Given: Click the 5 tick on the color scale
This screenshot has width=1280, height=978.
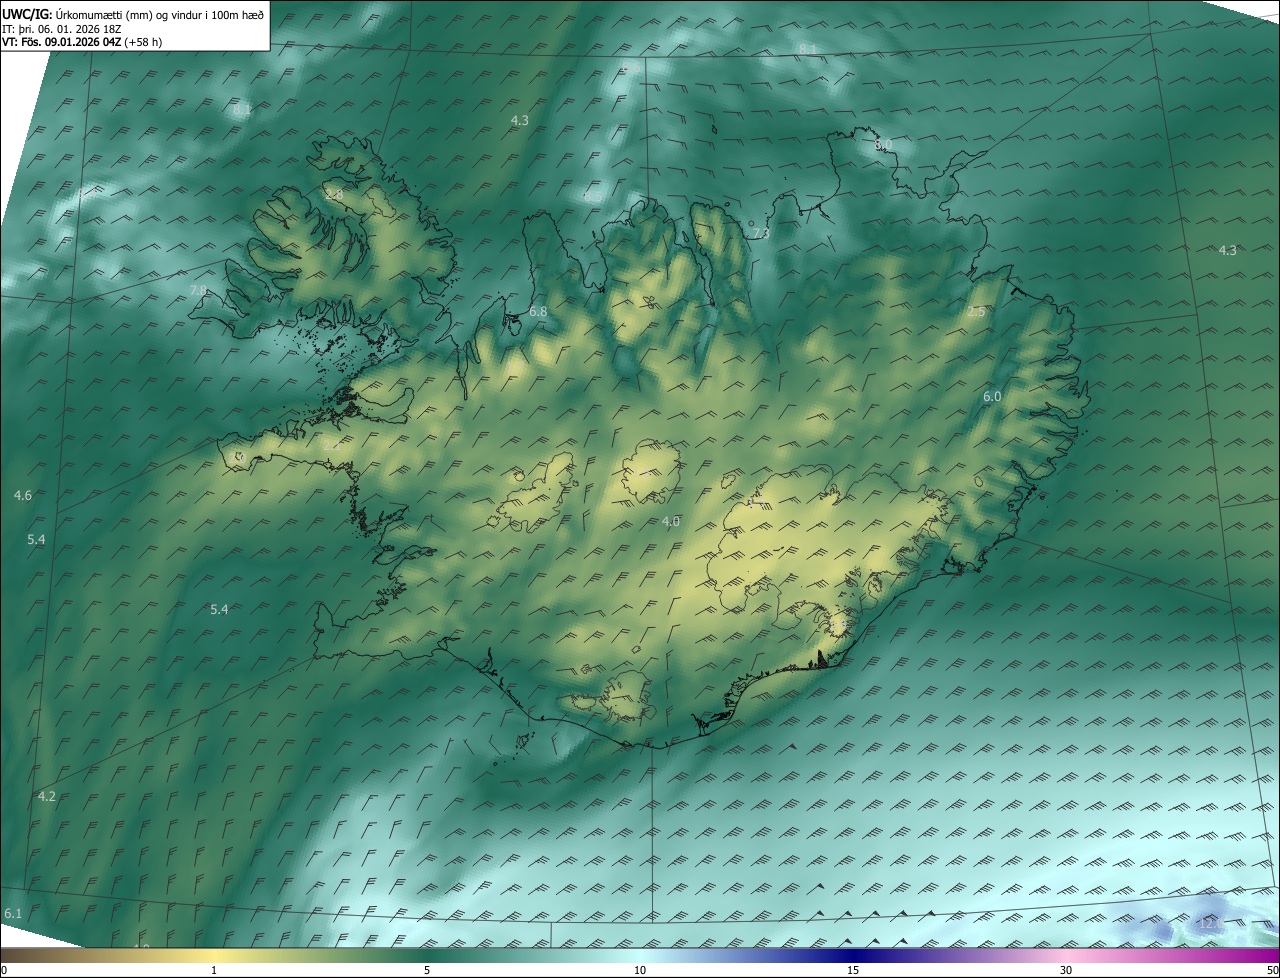Looking at the screenshot, I should [427, 970].
